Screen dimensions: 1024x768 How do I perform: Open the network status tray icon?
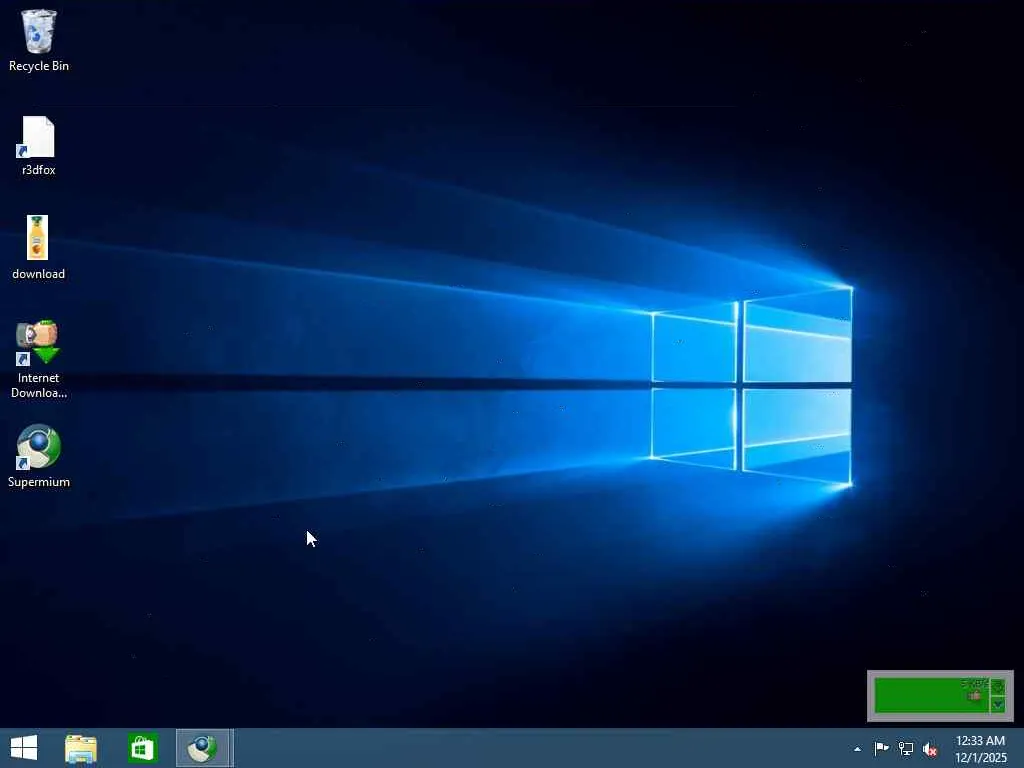click(x=906, y=748)
